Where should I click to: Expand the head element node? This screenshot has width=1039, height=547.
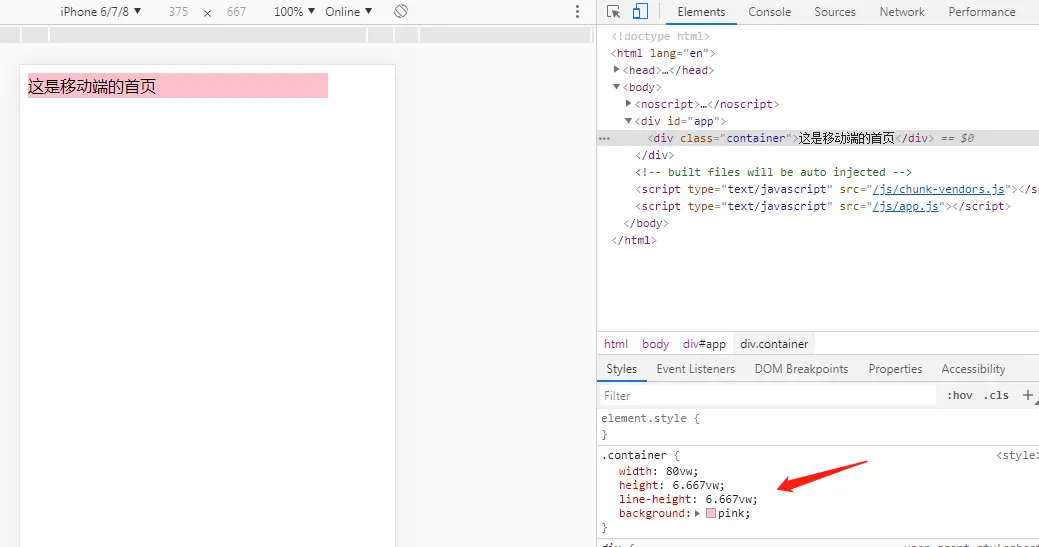click(x=616, y=70)
